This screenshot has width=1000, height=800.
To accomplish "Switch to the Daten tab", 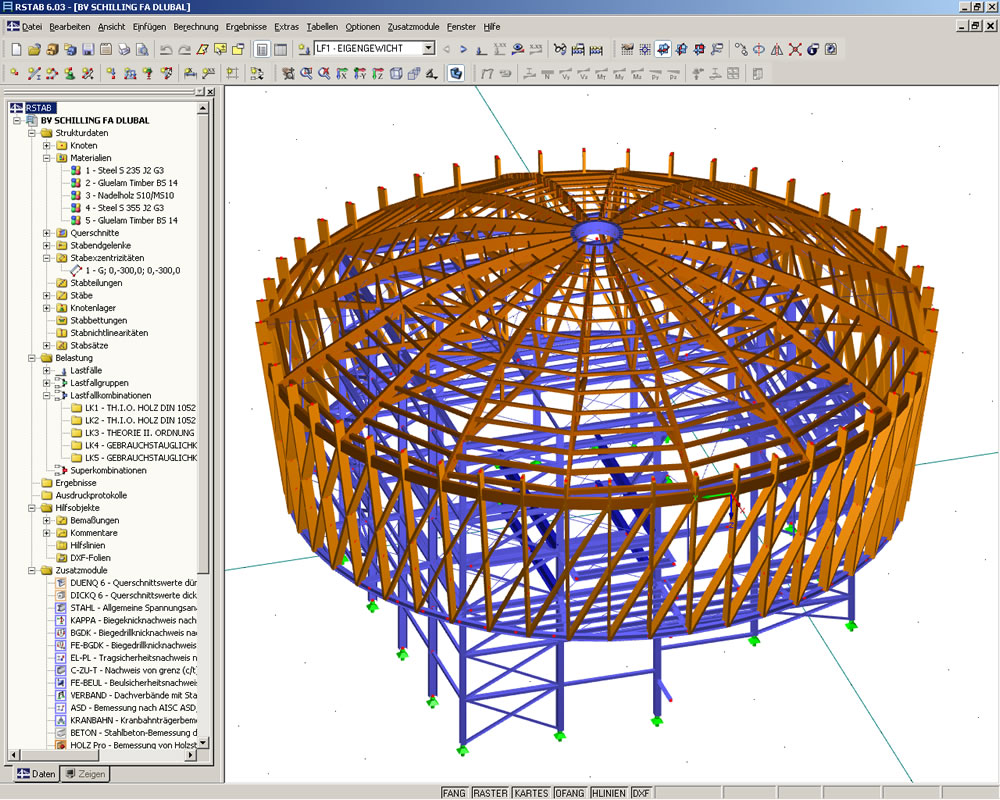I will 36,774.
